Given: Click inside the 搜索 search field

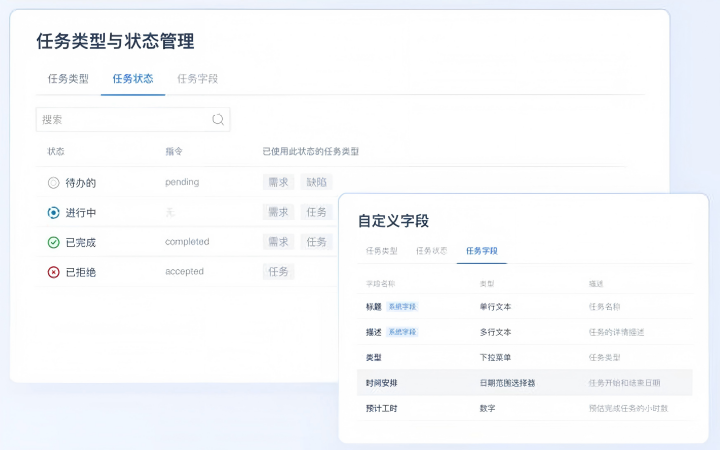Looking at the screenshot, I should coord(120,120).
